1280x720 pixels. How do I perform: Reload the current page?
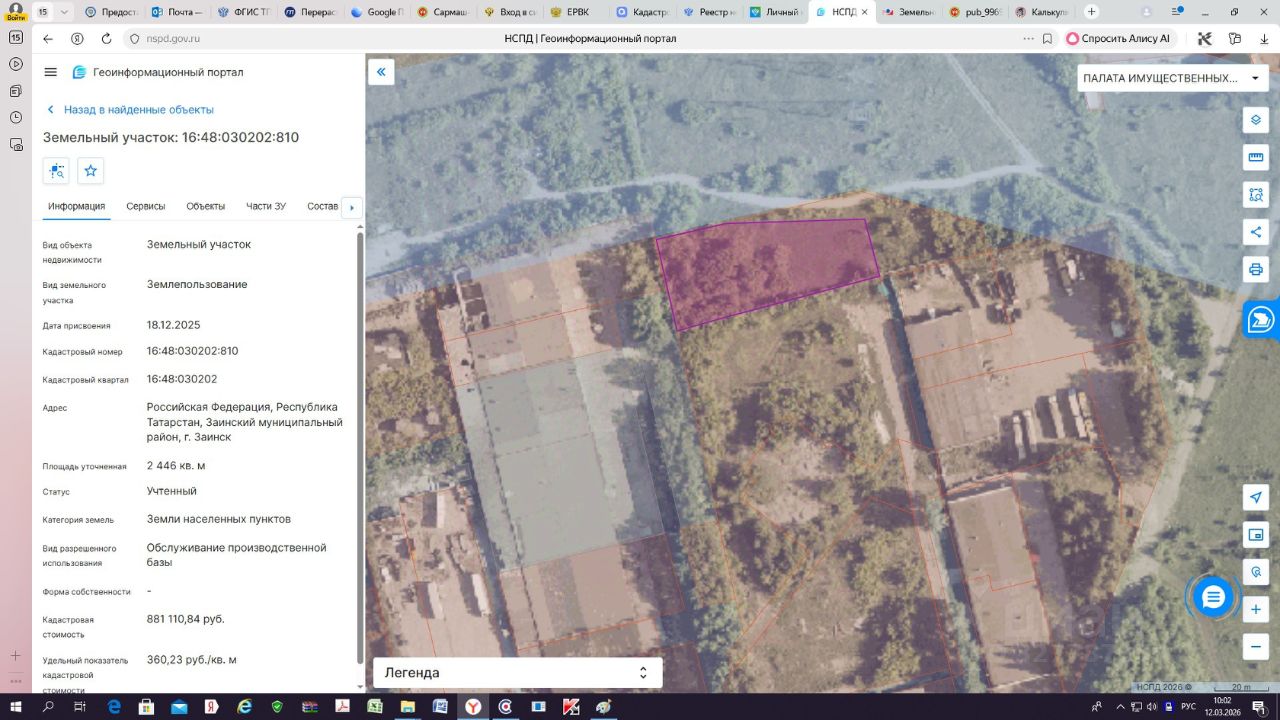coord(106,38)
